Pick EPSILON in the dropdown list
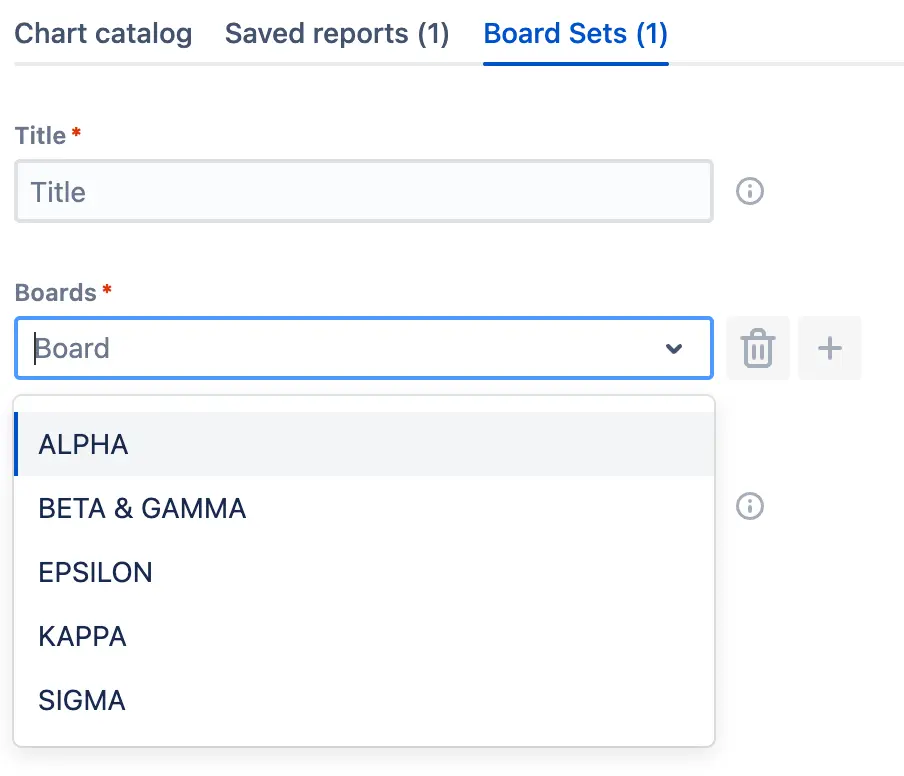 pyautogui.click(x=364, y=572)
